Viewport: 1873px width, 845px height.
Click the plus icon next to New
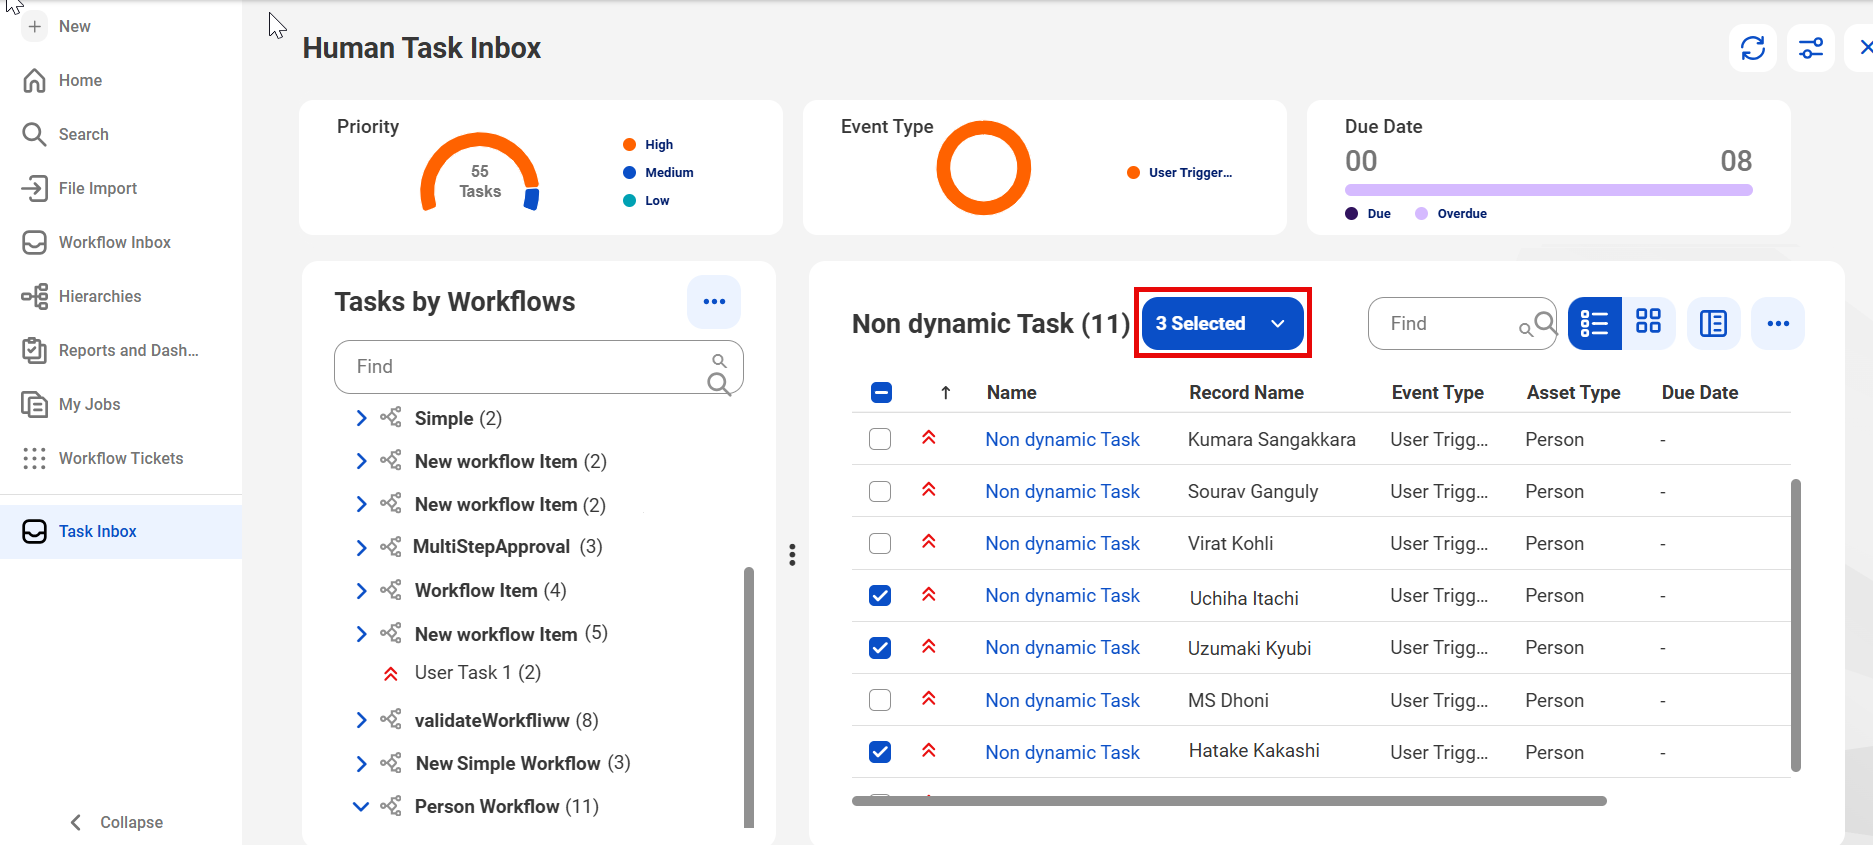pos(35,26)
